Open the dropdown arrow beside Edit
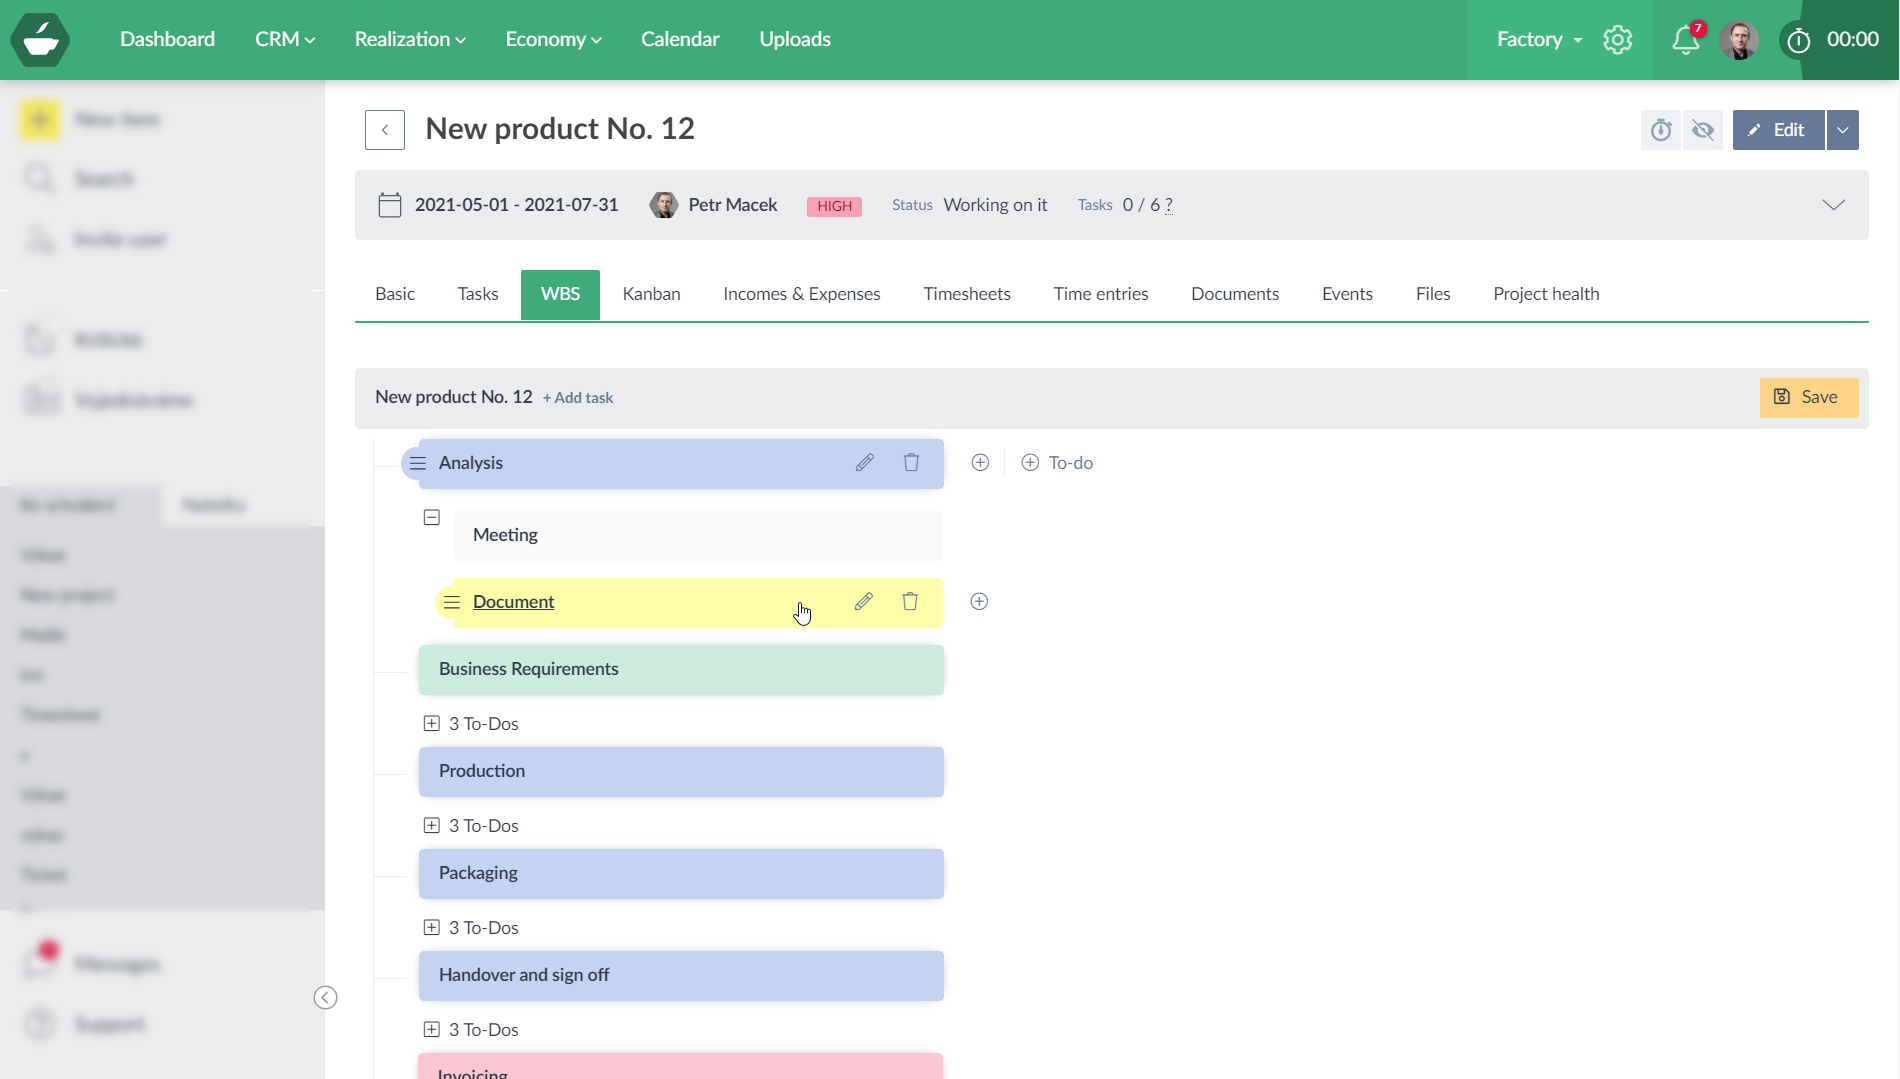The width and height of the screenshot is (1900, 1079). [x=1843, y=130]
